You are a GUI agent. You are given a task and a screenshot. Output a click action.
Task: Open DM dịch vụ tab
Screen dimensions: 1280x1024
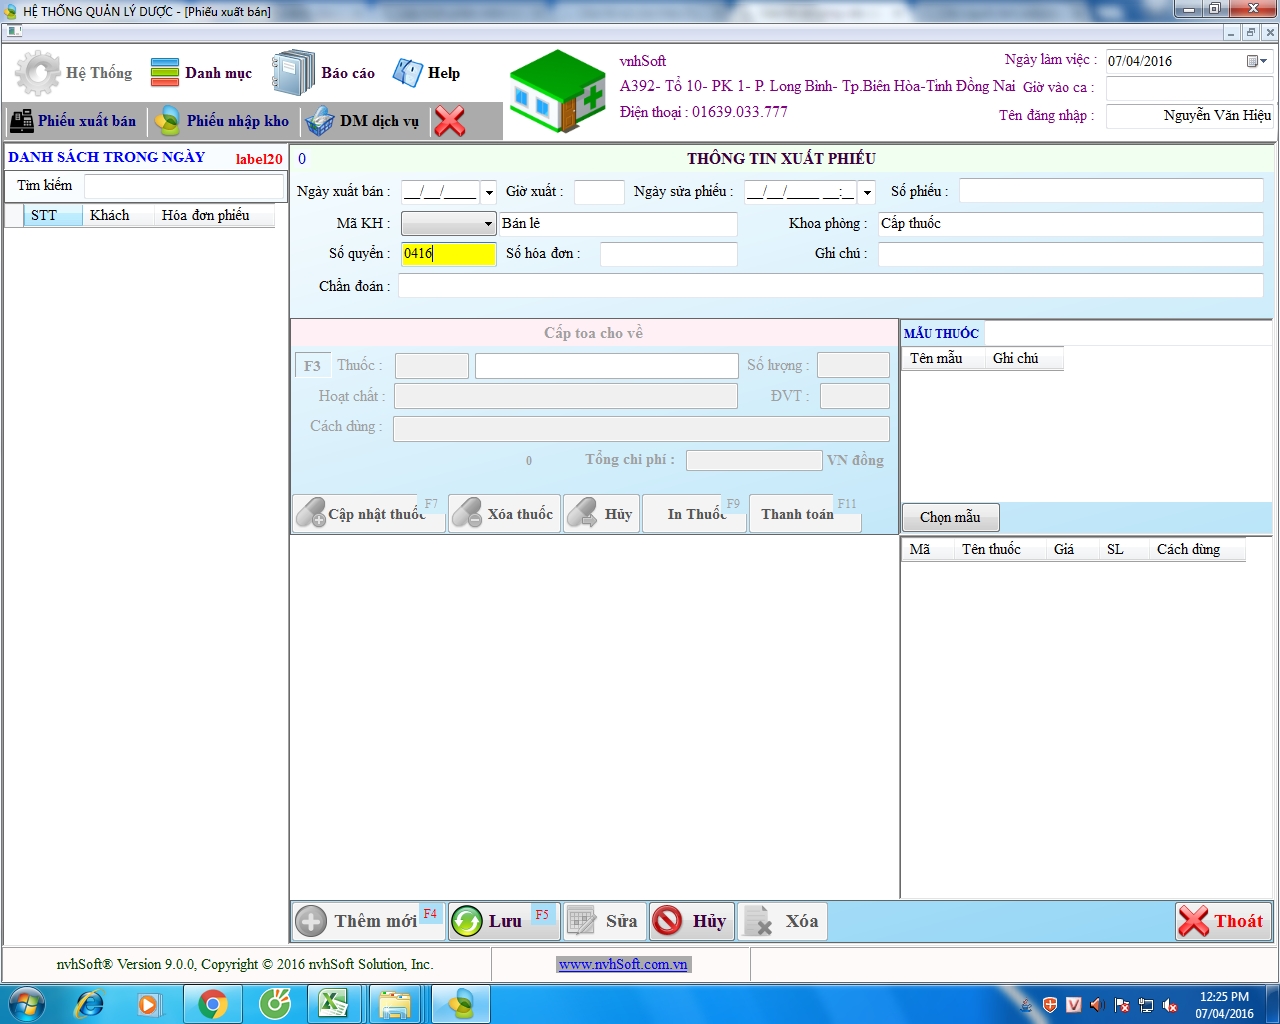click(363, 121)
